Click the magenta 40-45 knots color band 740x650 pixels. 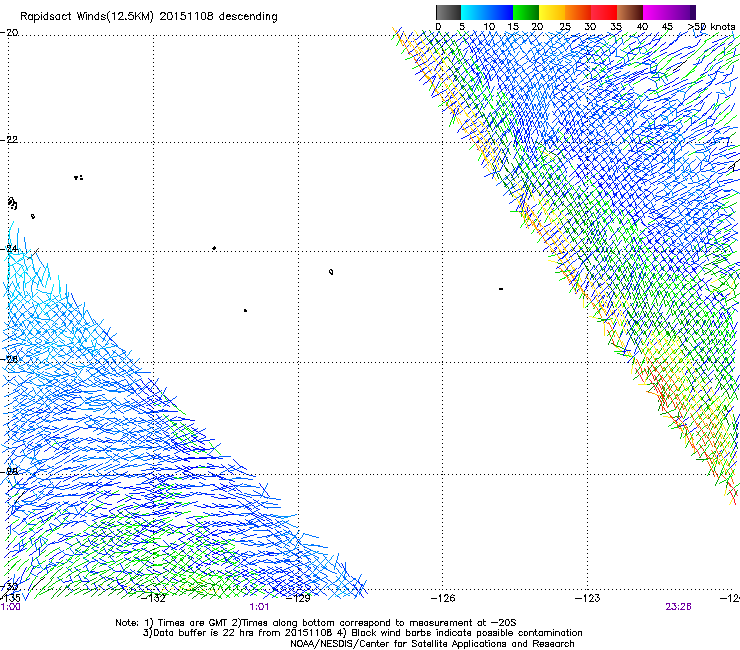656,12
